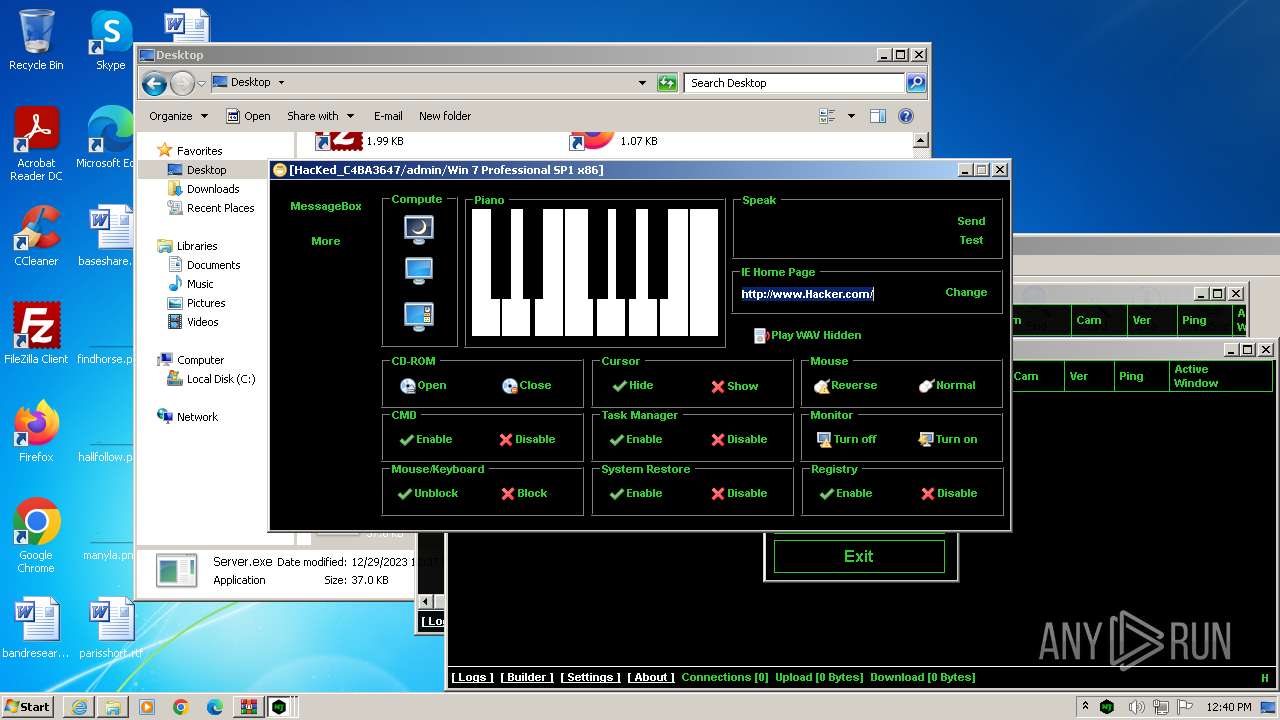
Task: Open the address bar history dropdown
Action: pos(643,83)
